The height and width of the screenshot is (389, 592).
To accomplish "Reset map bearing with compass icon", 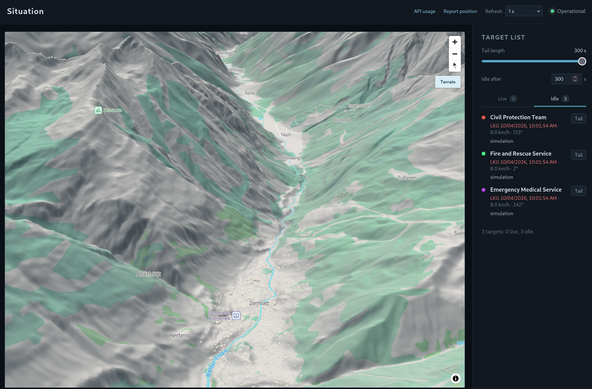I will pyautogui.click(x=455, y=65).
